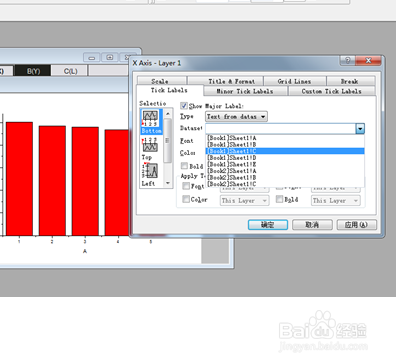Viewport: 396px width, 364px height.
Task: Collapse the Dataset dropdown arrow
Action: pos(360,128)
